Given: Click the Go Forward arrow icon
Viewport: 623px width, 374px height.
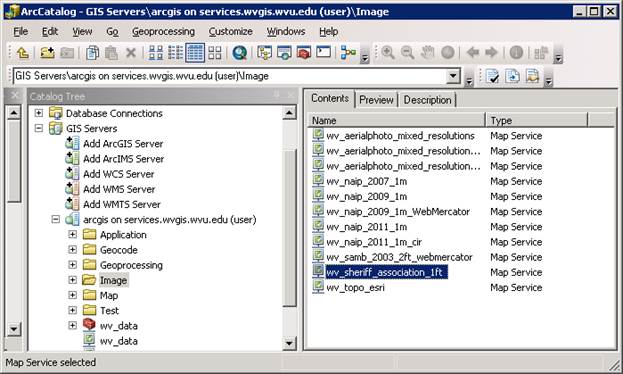Looking at the screenshot, I should [x=491, y=52].
